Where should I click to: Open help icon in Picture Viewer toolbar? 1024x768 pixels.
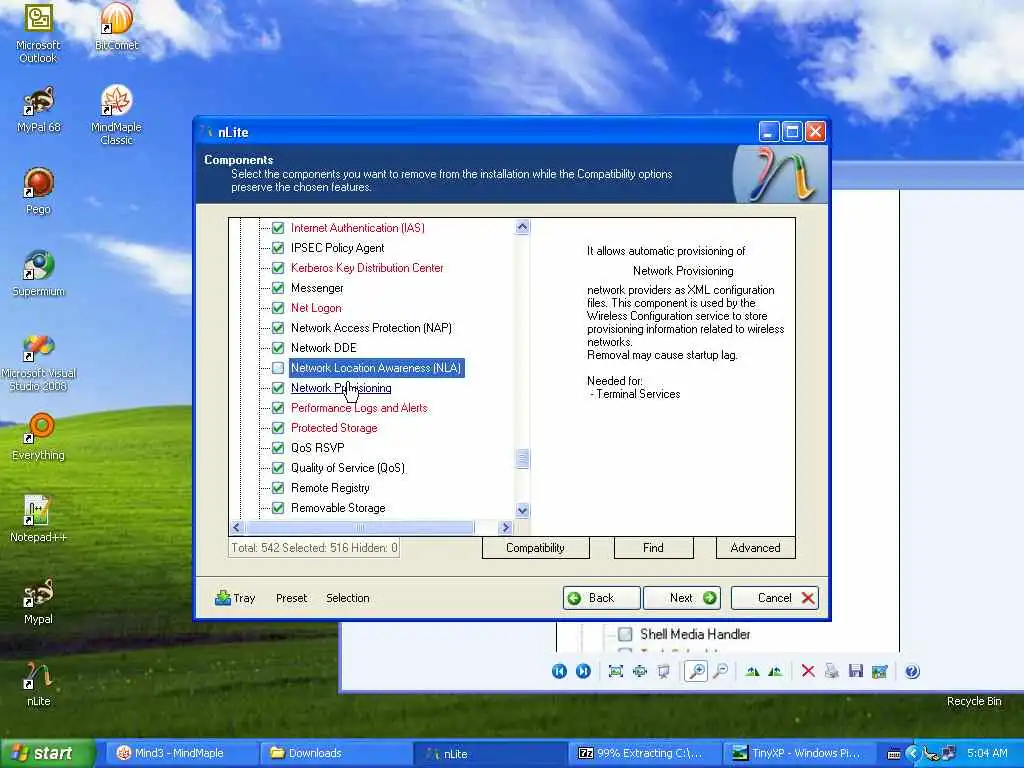(x=912, y=671)
